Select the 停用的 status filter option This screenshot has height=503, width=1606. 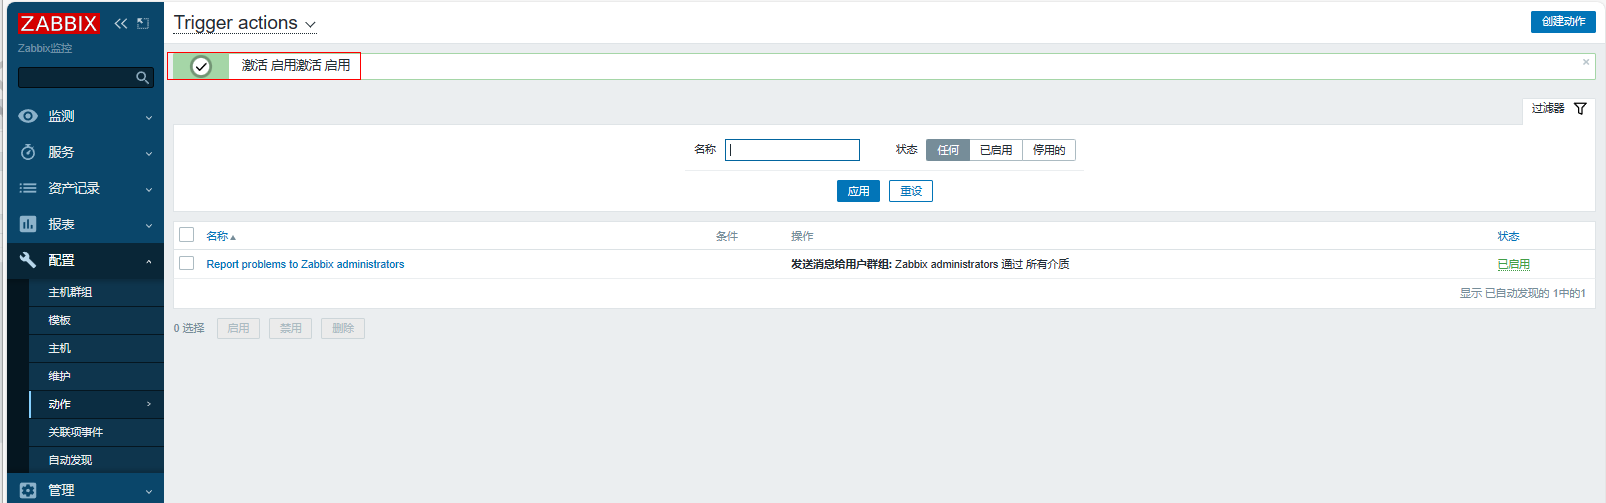(1048, 150)
